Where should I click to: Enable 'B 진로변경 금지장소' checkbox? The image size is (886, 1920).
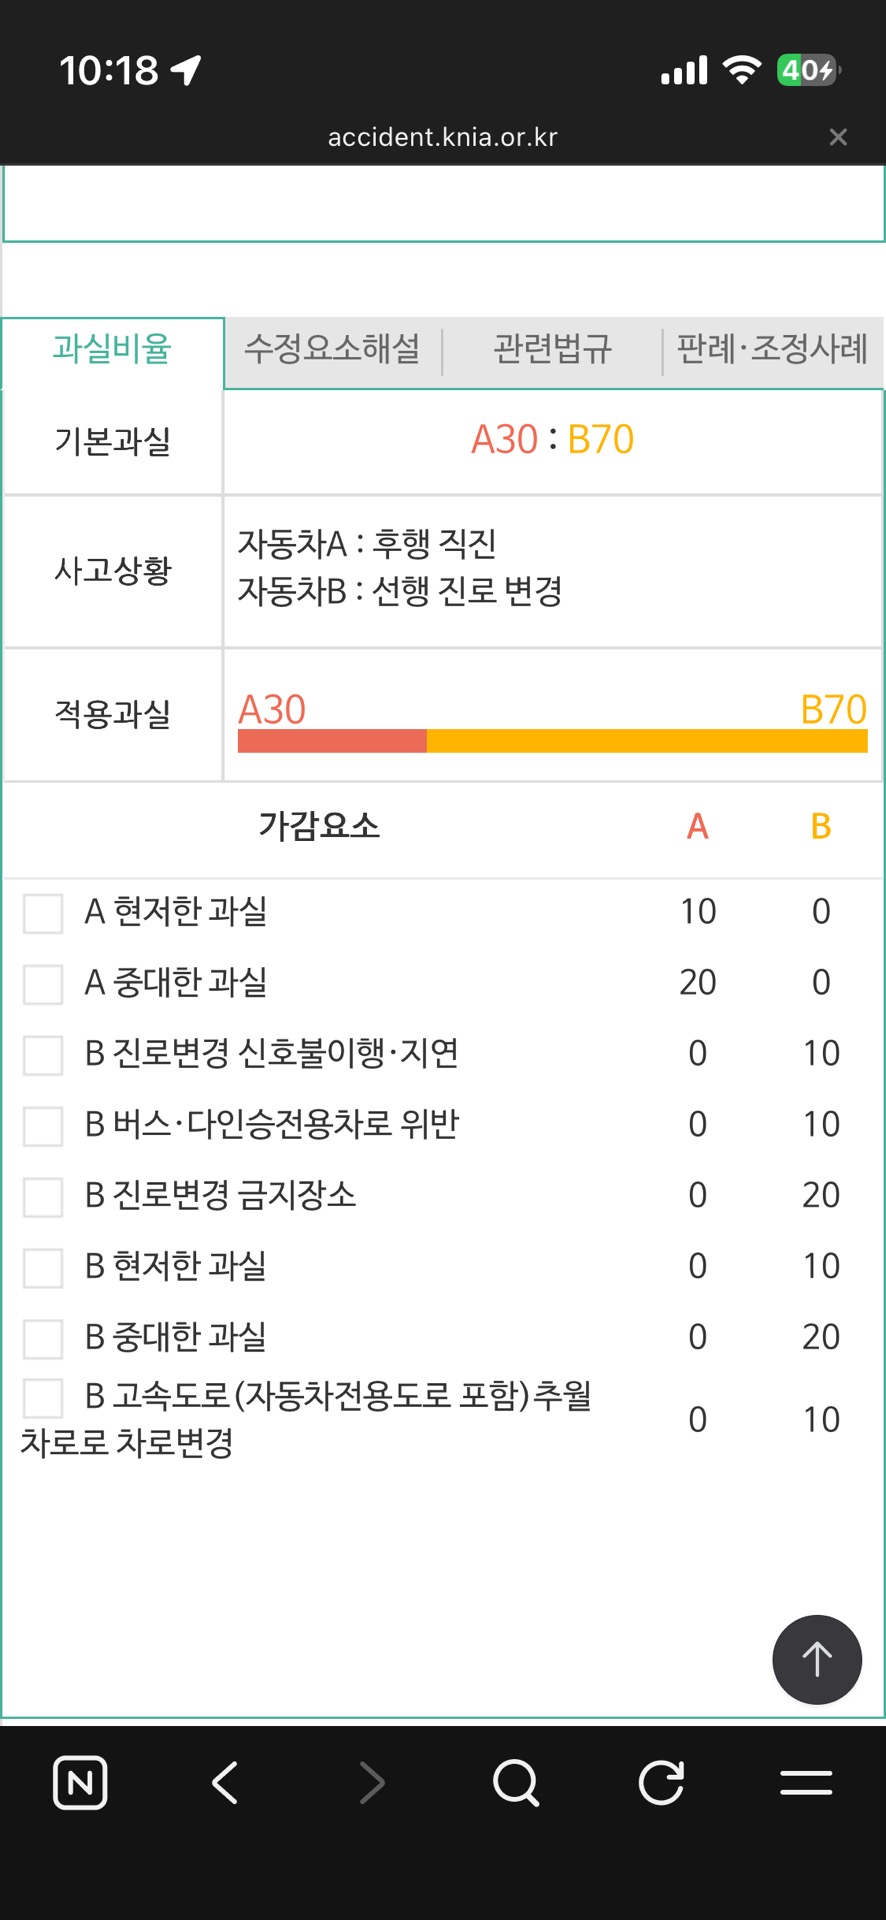point(43,1197)
